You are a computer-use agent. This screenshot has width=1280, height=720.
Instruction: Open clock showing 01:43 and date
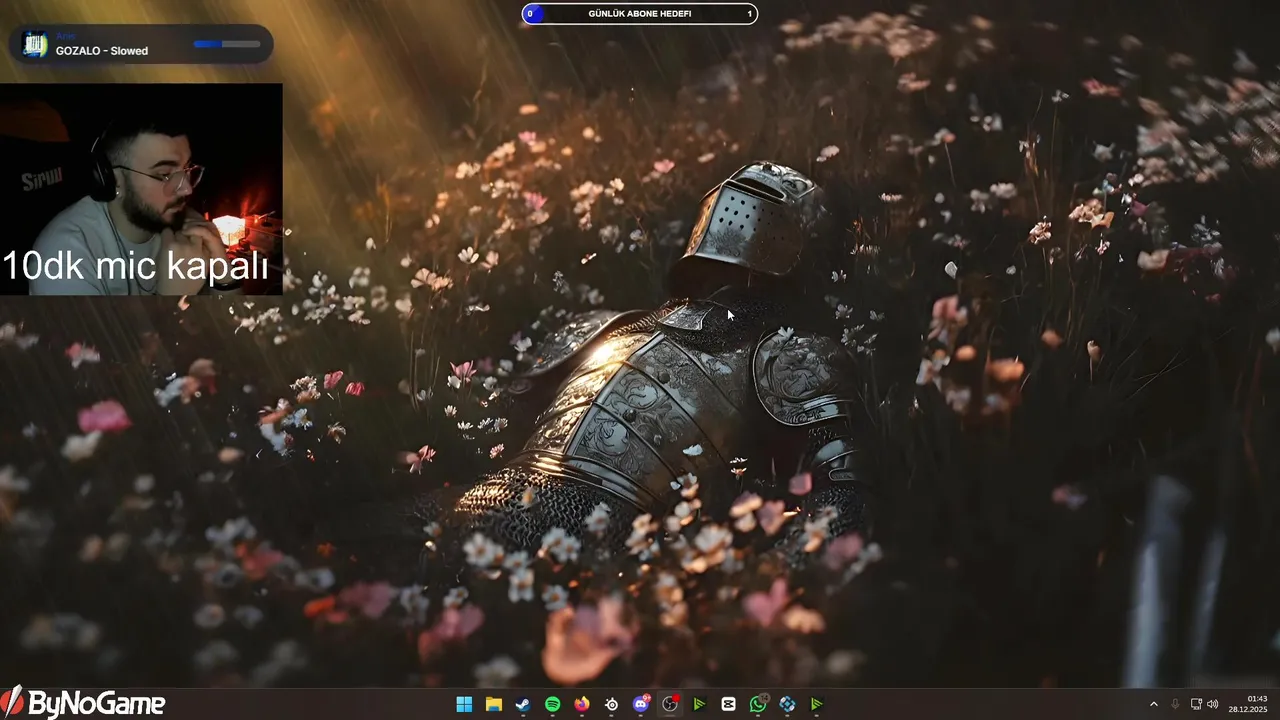click(1248, 704)
